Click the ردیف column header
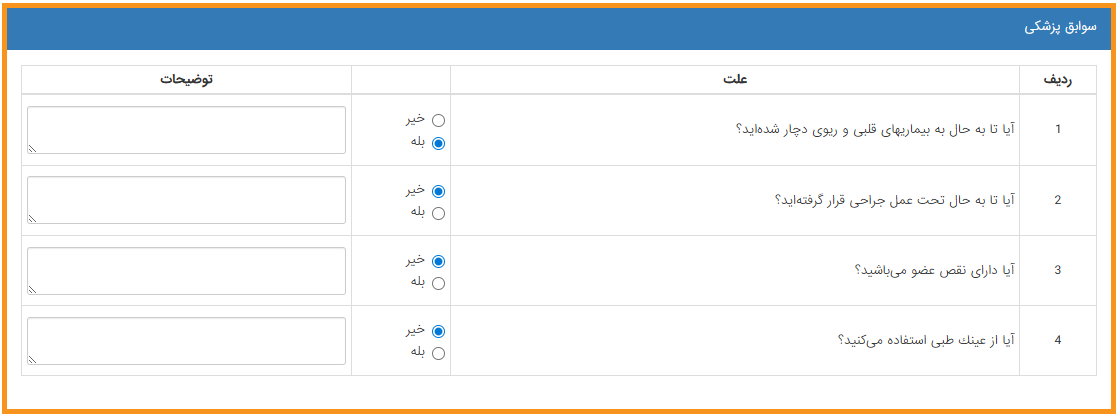 [x=1057, y=80]
